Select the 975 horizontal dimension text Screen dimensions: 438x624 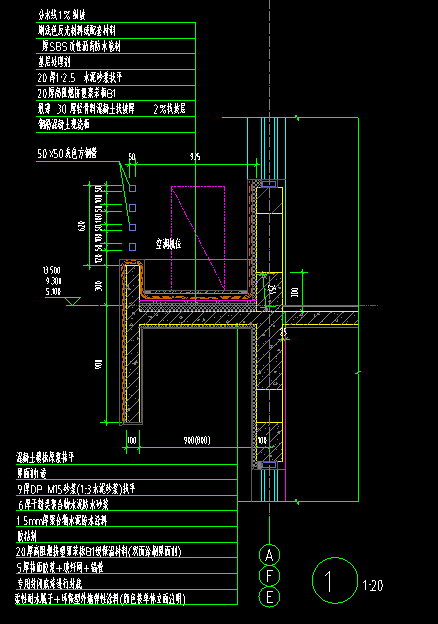195,157
